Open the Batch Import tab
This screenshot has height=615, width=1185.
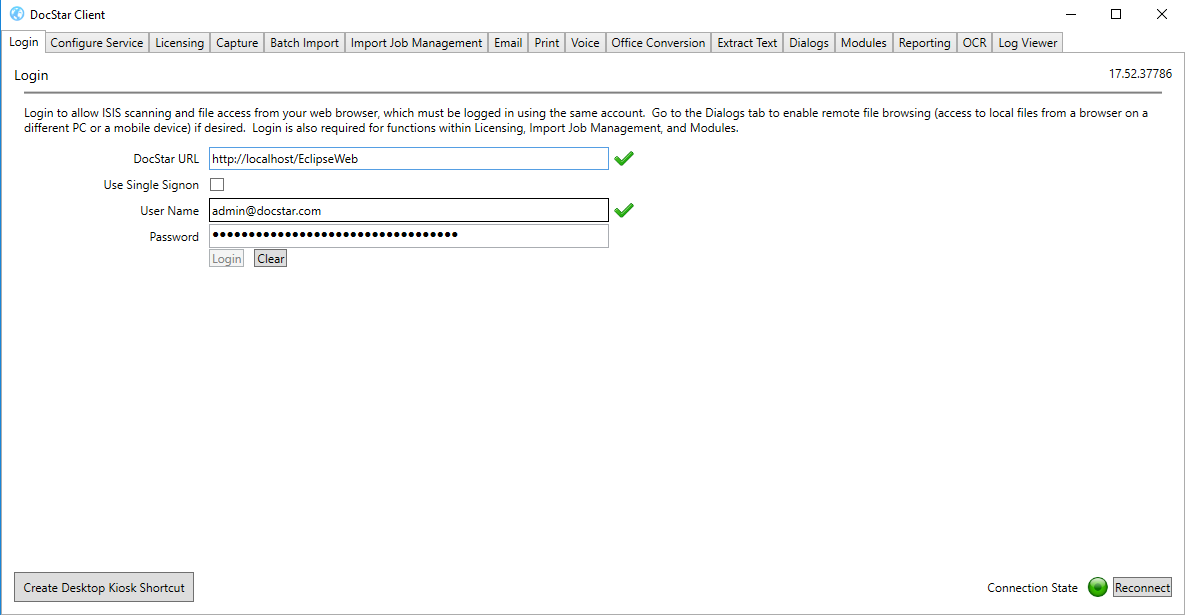[305, 43]
